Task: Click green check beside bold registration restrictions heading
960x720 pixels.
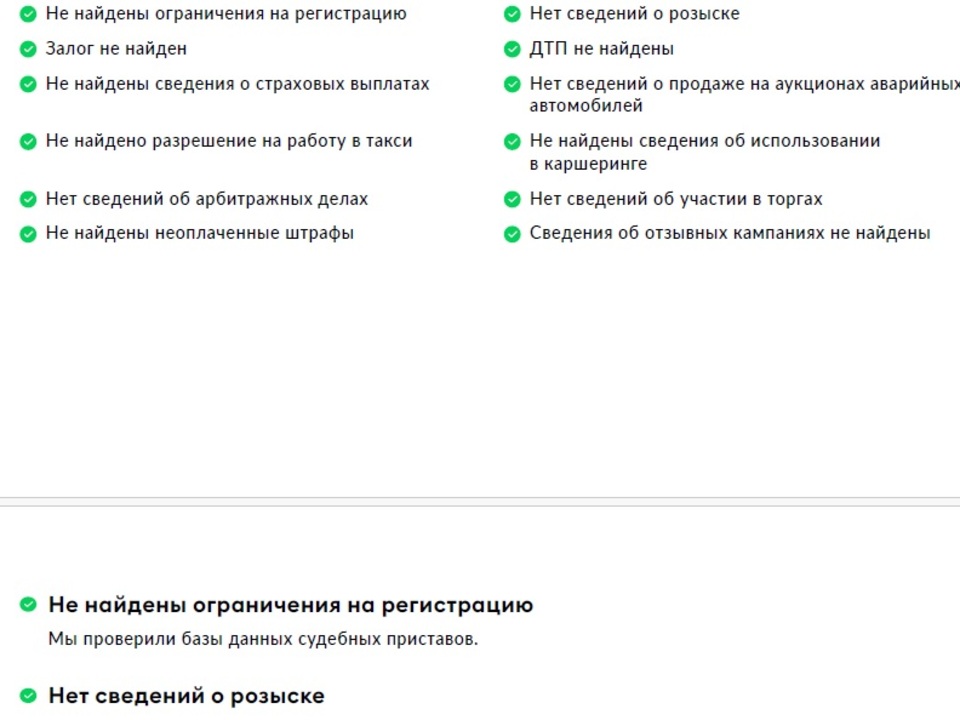Action: coord(28,605)
